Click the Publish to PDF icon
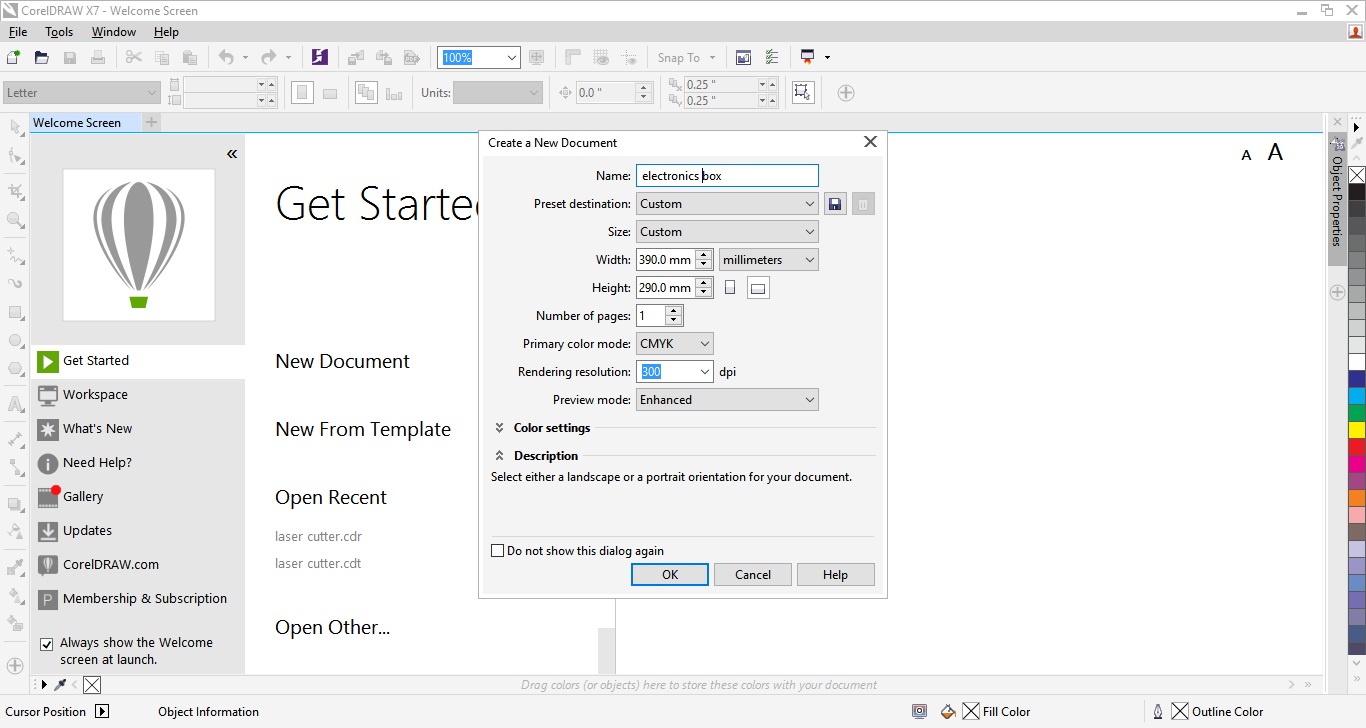 (411, 57)
